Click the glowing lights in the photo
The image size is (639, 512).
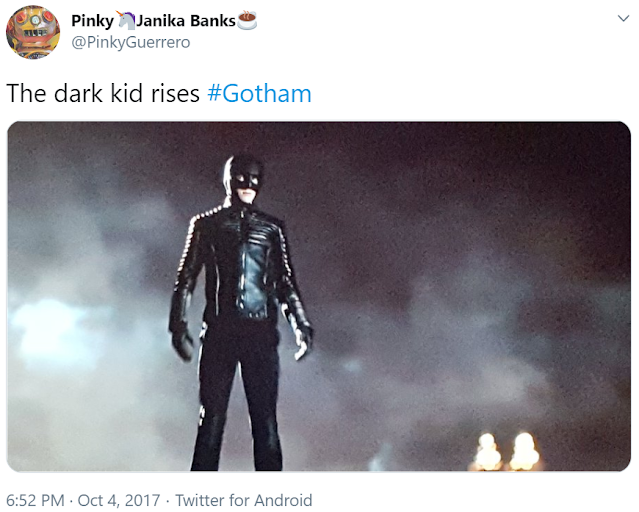click(506, 451)
